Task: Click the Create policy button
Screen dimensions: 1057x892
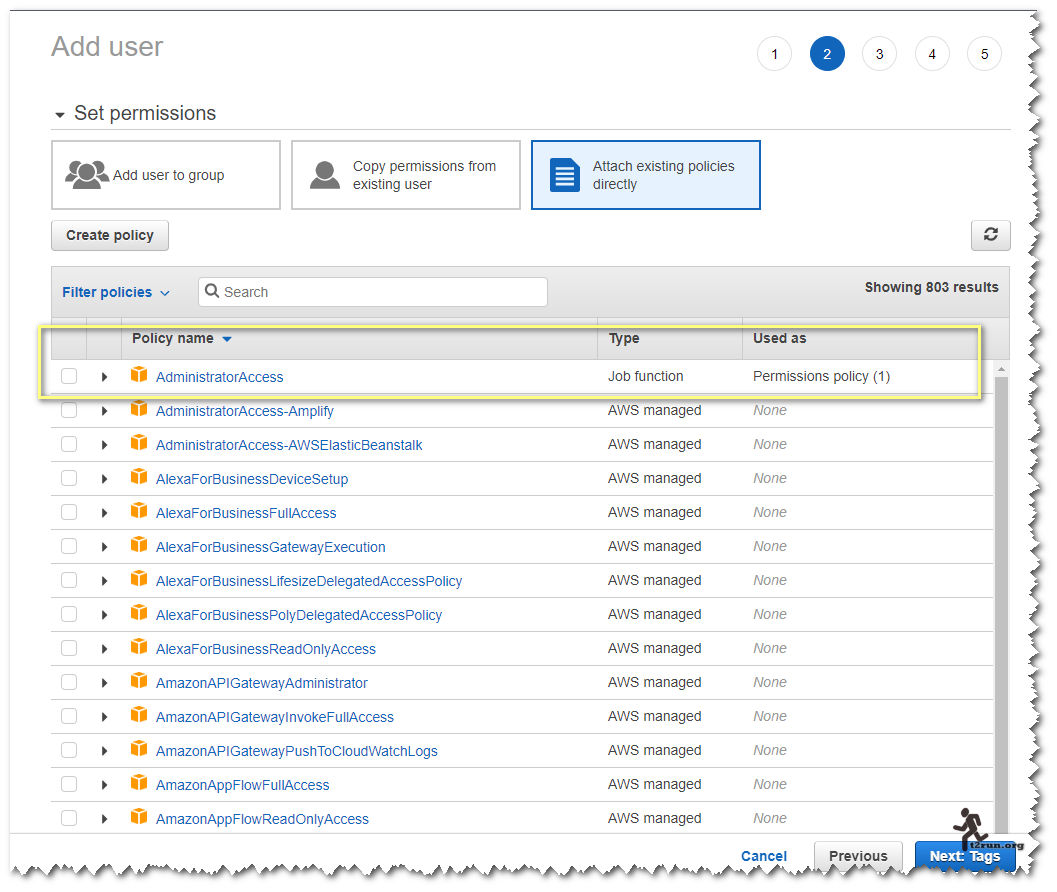Action: (110, 235)
